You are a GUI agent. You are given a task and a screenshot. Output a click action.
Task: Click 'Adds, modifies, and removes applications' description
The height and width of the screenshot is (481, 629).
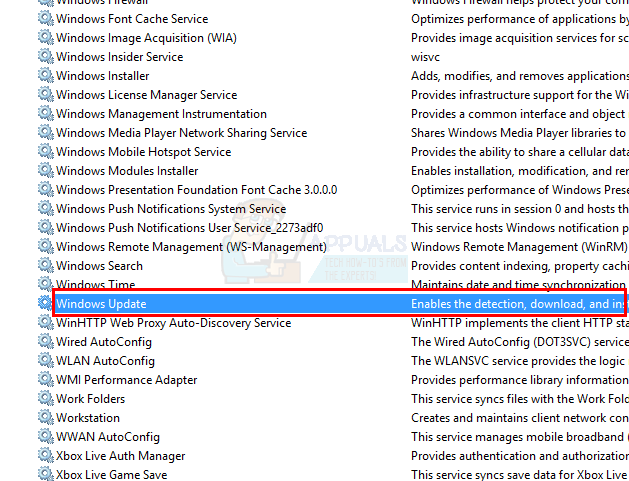point(520,76)
